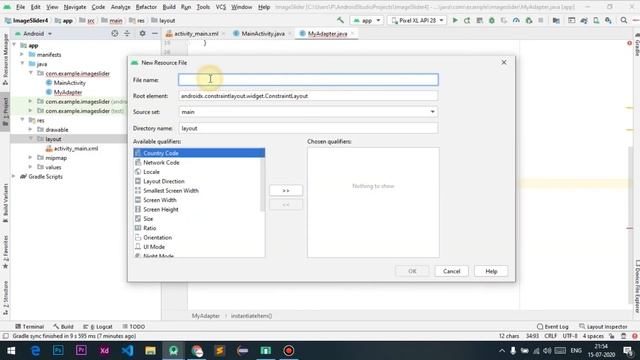Open the Build menu
This screenshot has height=360, width=640.
tap(169, 7)
